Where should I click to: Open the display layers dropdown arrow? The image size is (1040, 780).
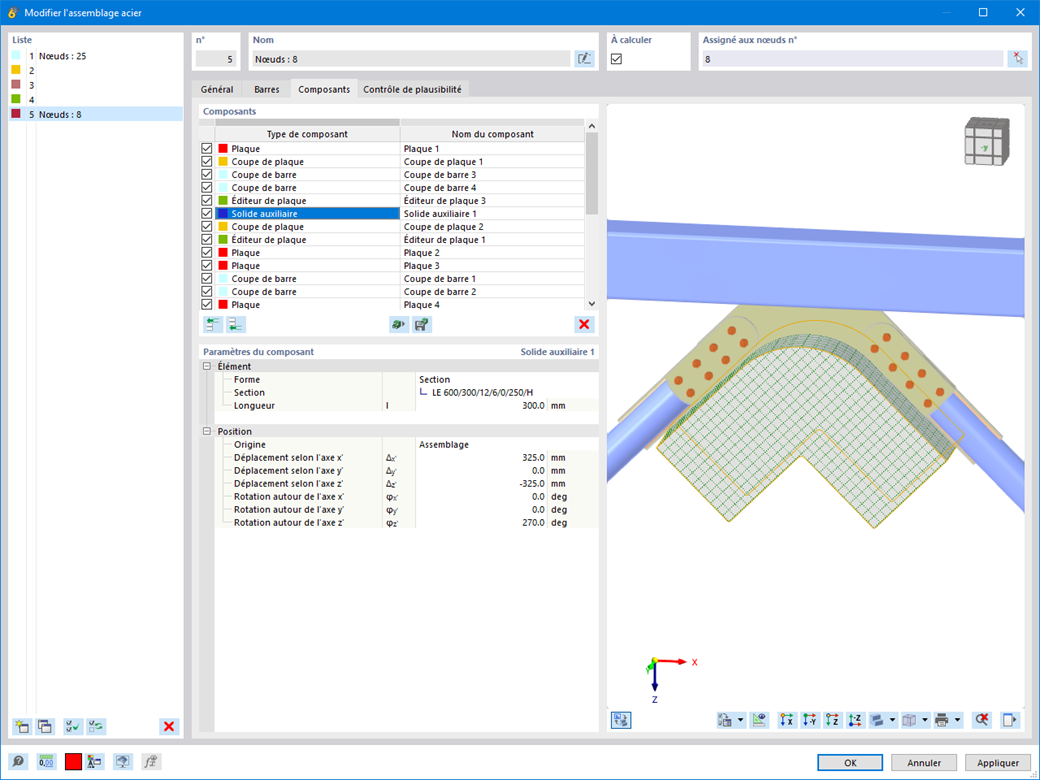[893, 720]
